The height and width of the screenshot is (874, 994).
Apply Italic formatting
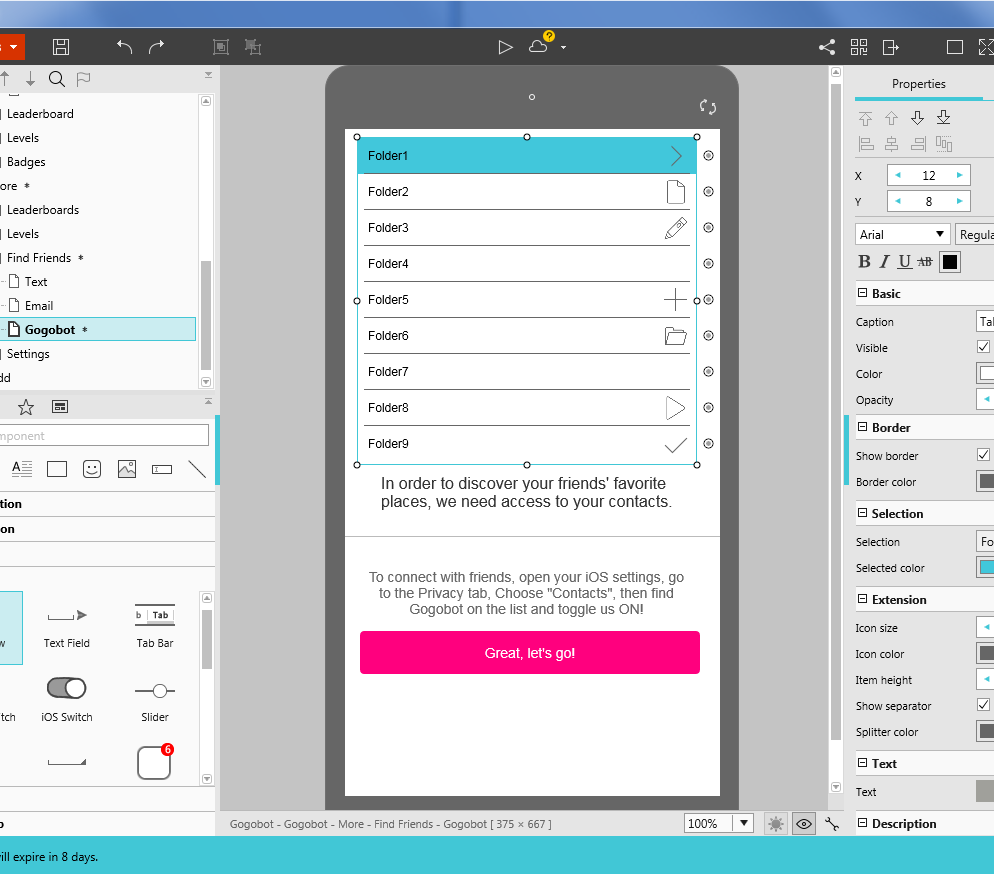coord(885,262)
